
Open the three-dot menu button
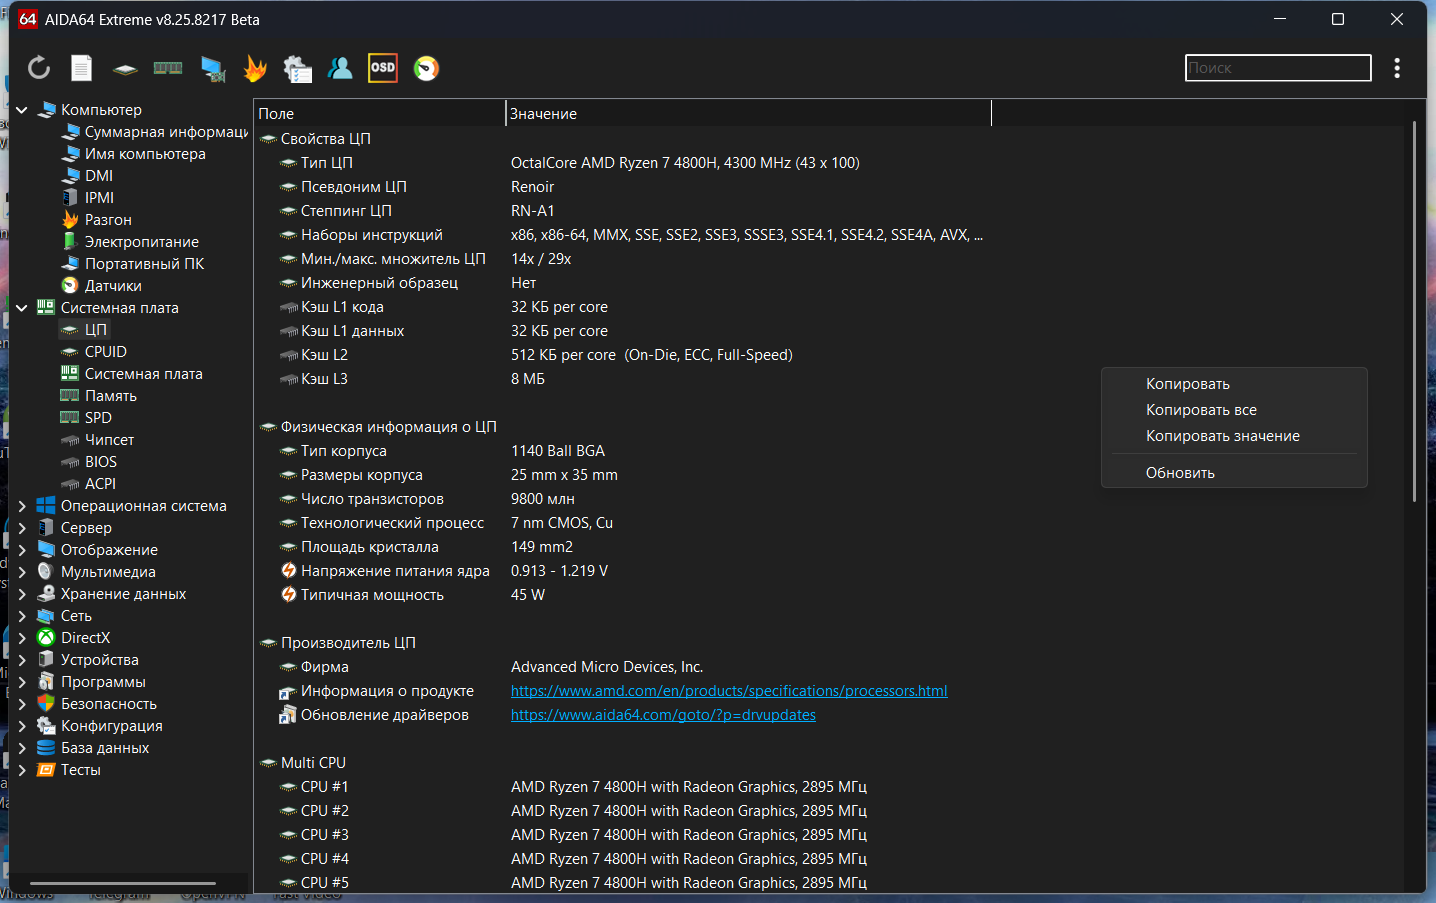click(1397, 68)
